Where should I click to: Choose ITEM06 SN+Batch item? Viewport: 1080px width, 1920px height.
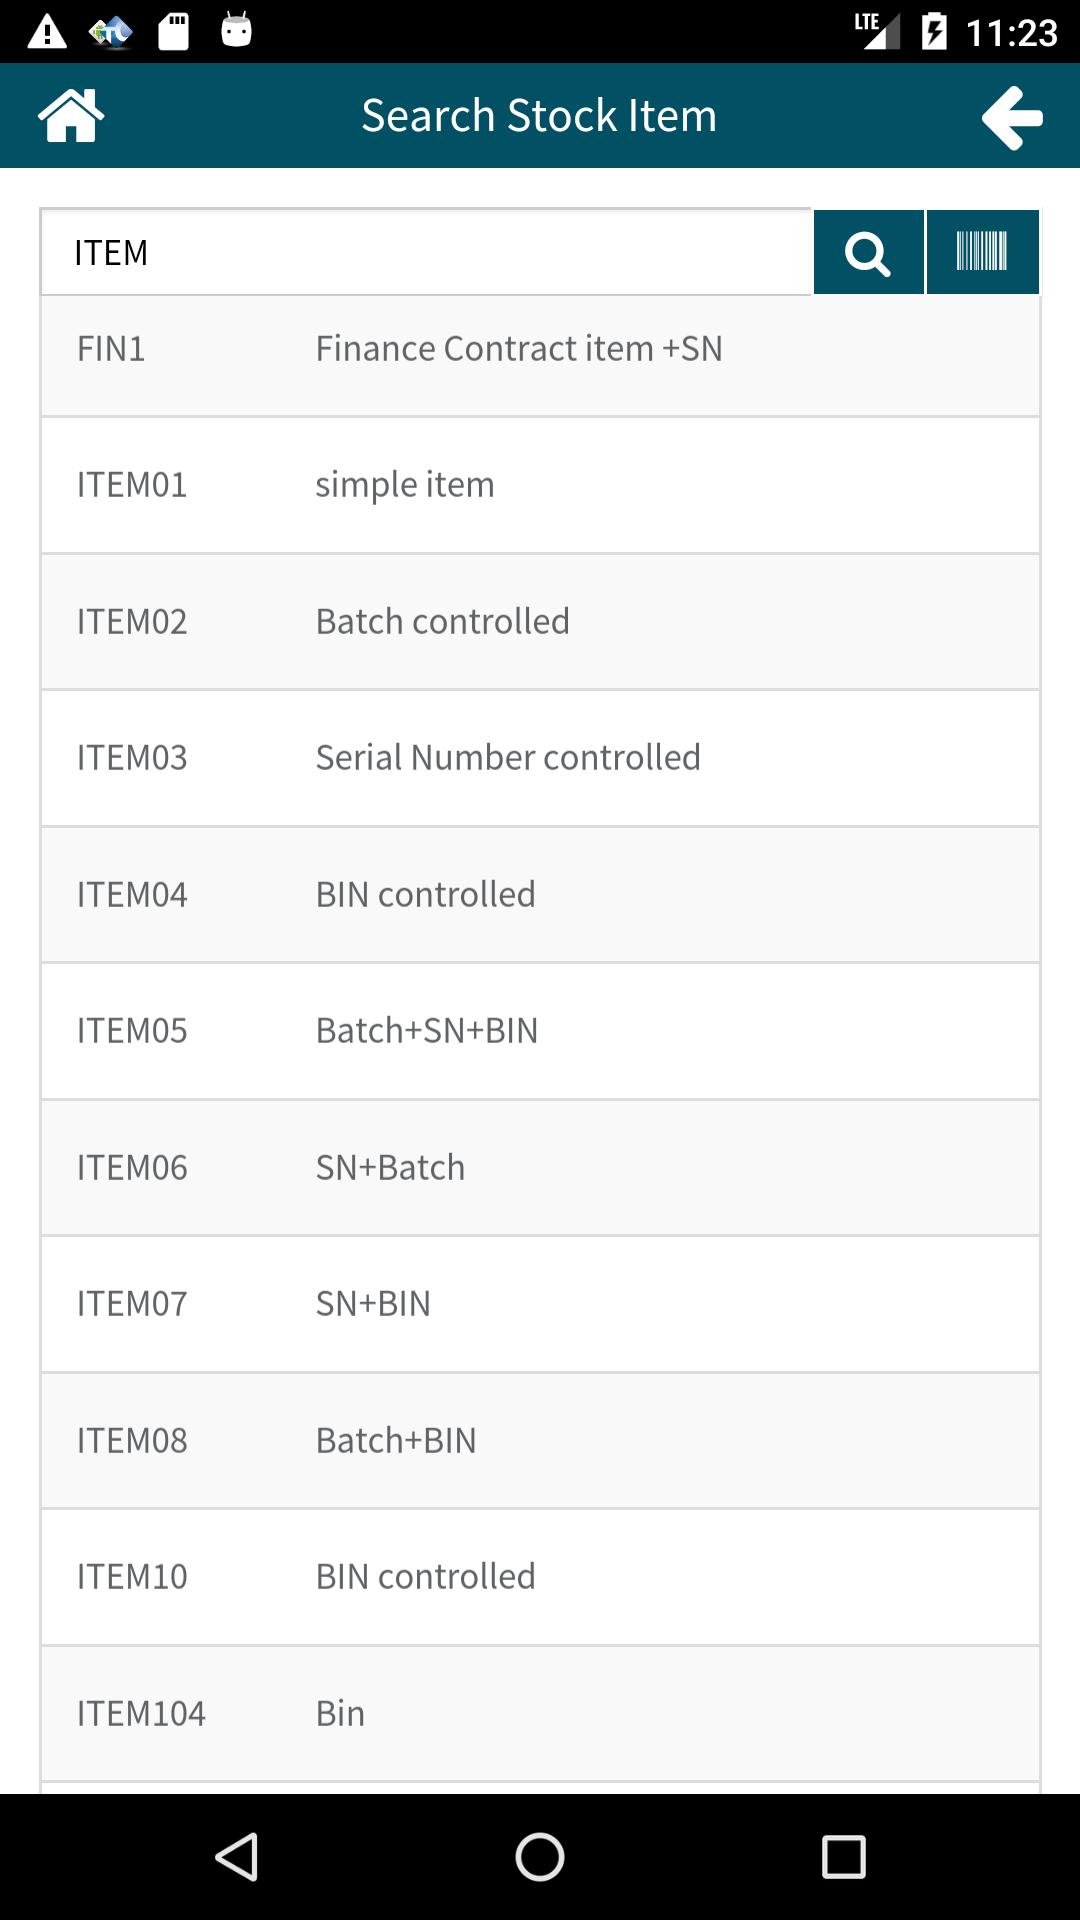[540, 1168]
